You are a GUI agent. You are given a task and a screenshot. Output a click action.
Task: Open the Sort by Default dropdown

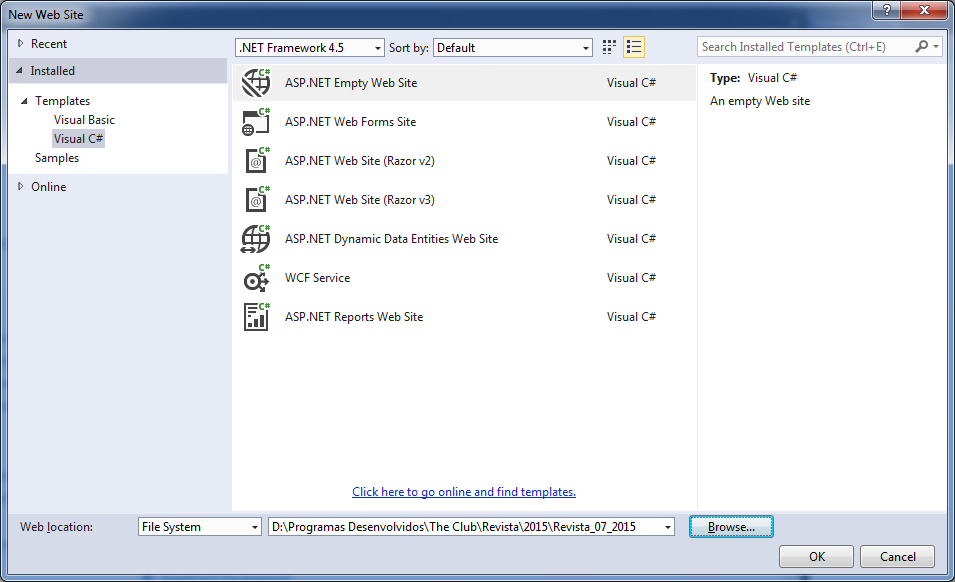tap(513, 47)
